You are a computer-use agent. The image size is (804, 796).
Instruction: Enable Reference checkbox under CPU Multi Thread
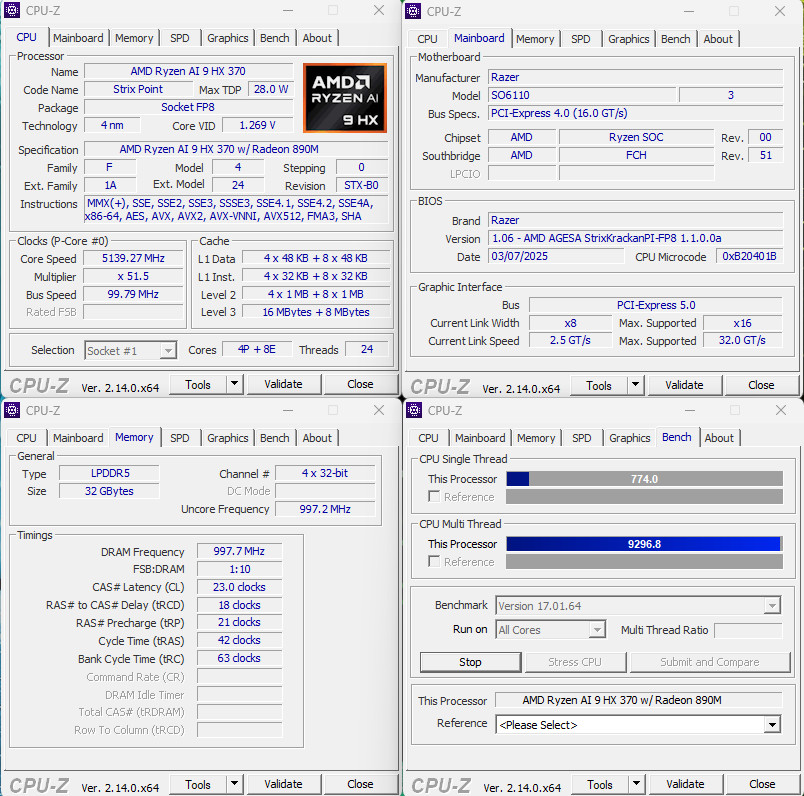(x=434, y=562)
